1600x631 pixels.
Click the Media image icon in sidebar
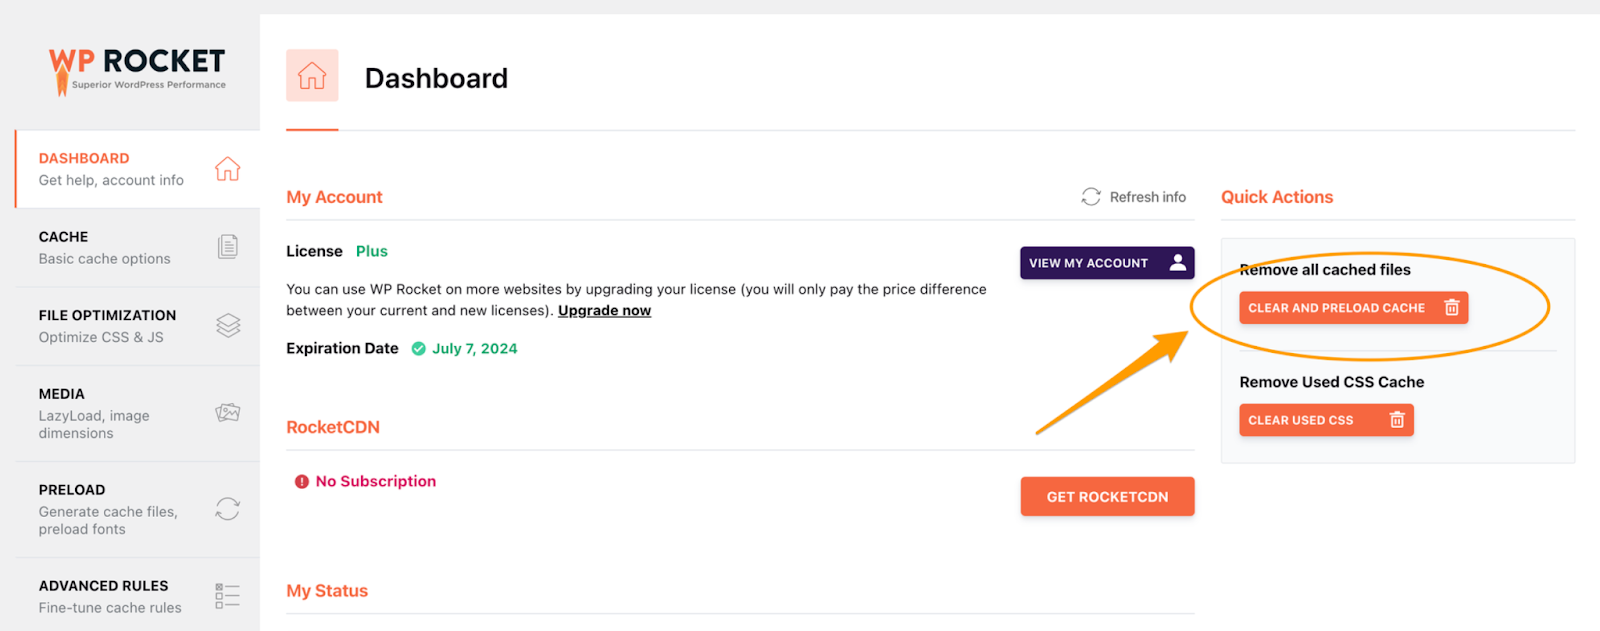(x=228, y=412)
